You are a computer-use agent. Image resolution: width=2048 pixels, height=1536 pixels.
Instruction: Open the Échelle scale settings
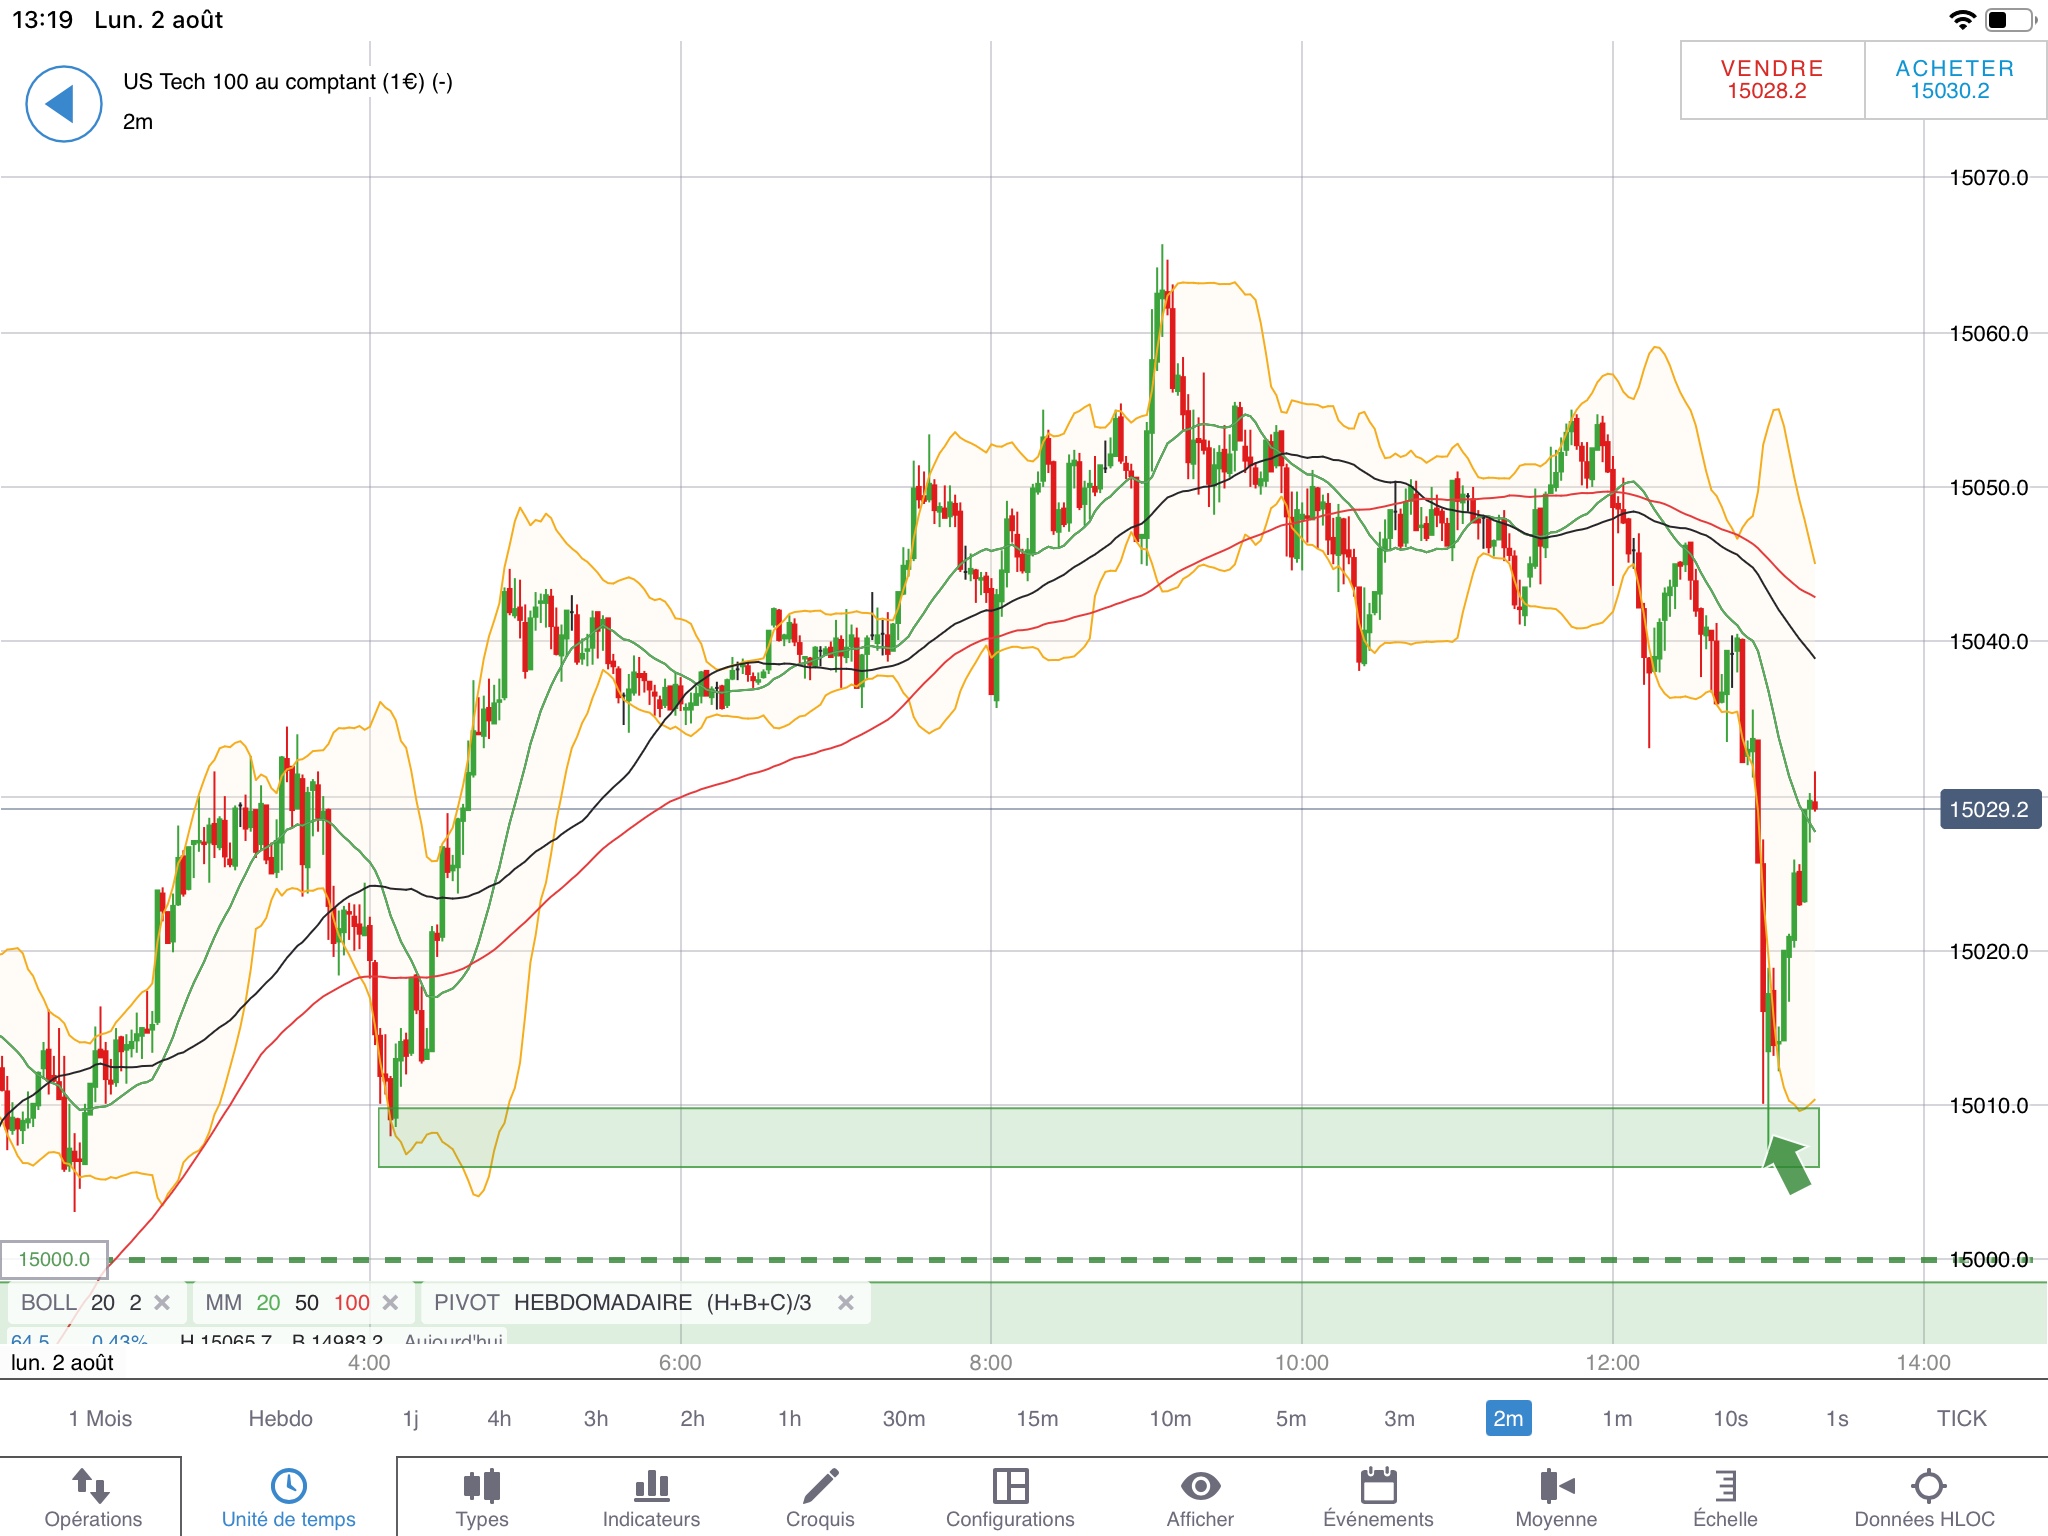(1725, 1497)
